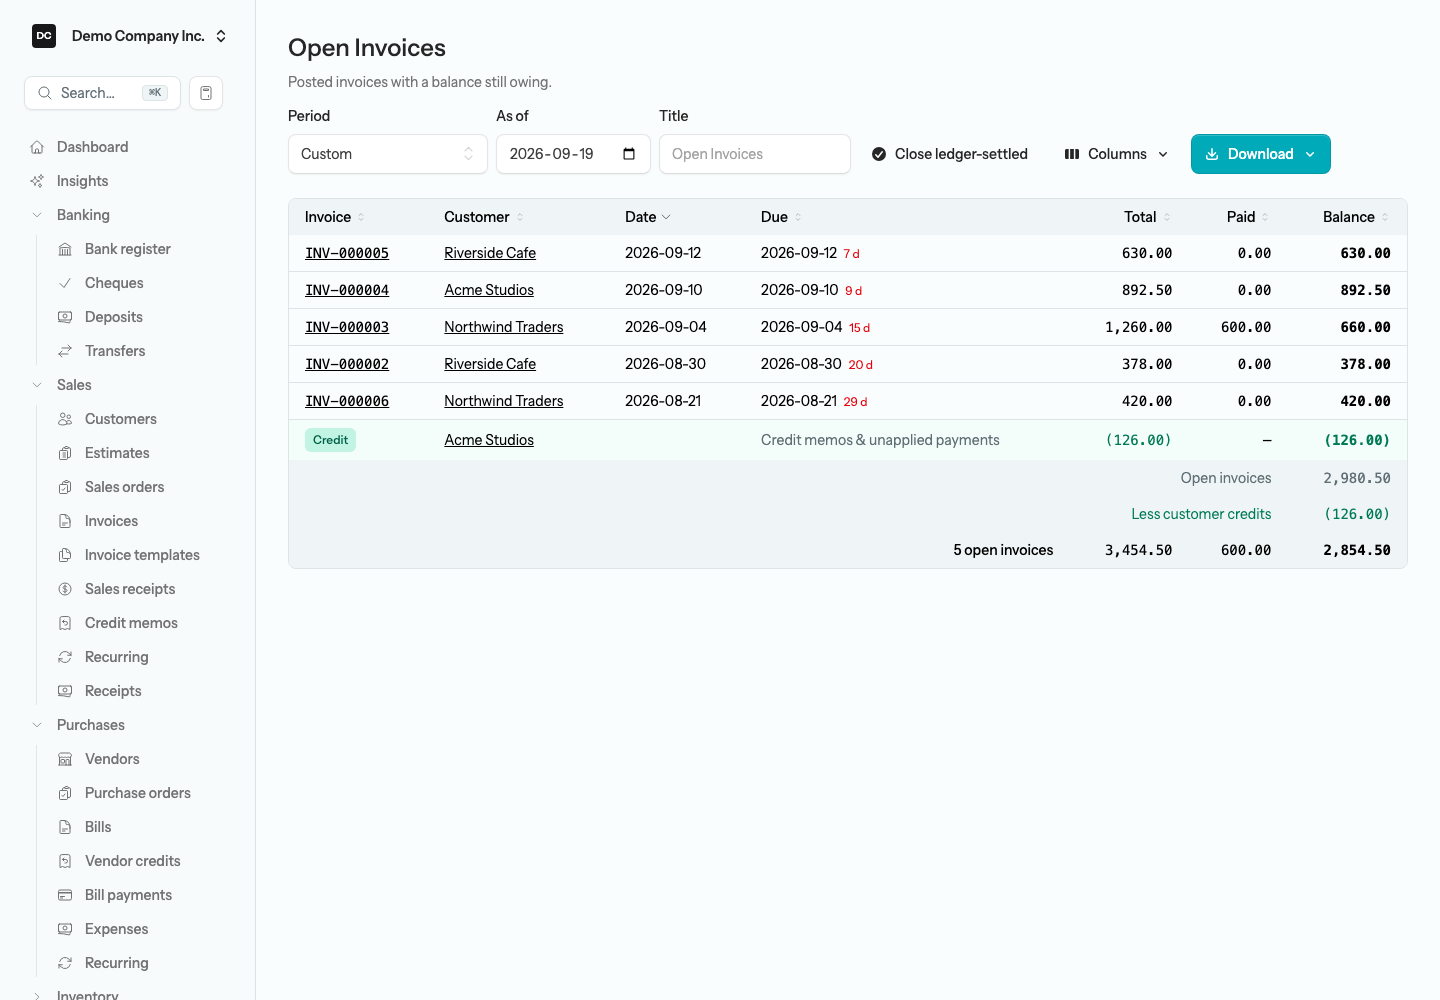The width and height of the screenshot is (1440, 1000).
Task: Open the date picker calendar icon
Action: pyautogui.click(x=629, y=154)
